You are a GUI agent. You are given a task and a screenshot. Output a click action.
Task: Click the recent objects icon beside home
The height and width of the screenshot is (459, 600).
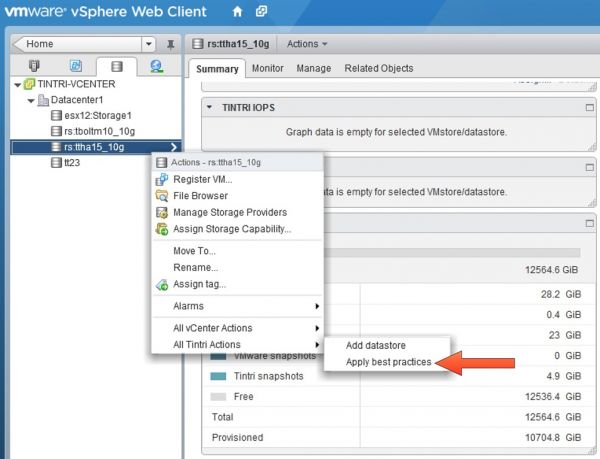(261, 11)
